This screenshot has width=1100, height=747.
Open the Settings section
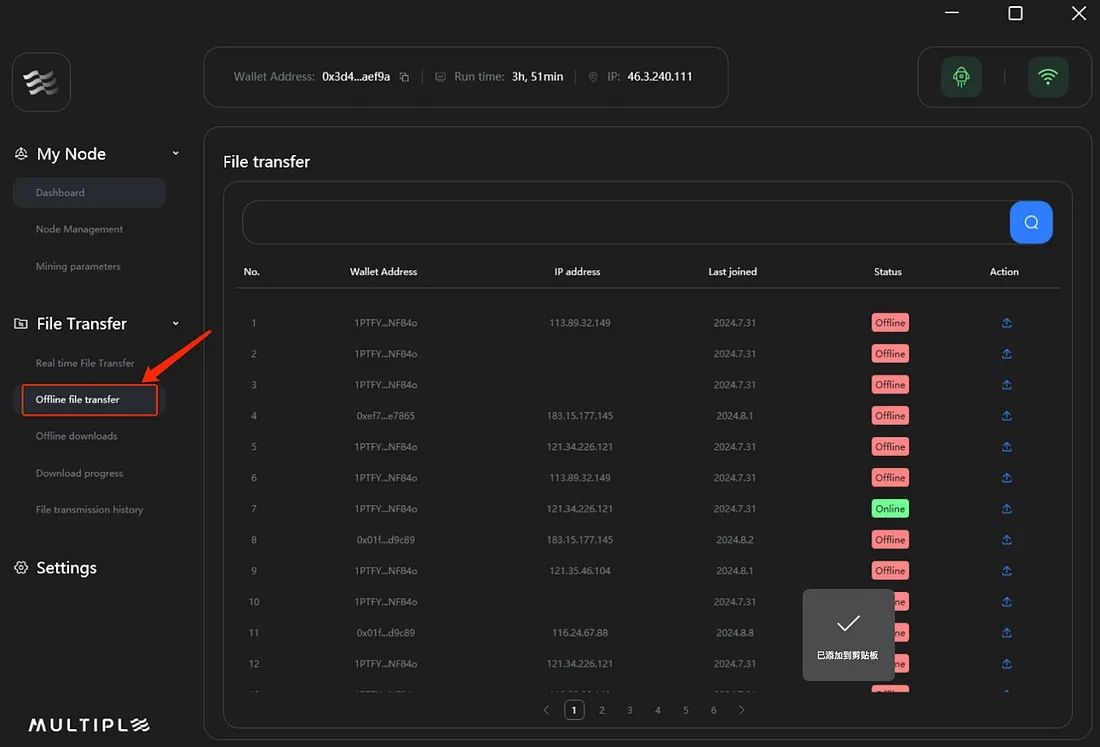(x=66, y=568)
